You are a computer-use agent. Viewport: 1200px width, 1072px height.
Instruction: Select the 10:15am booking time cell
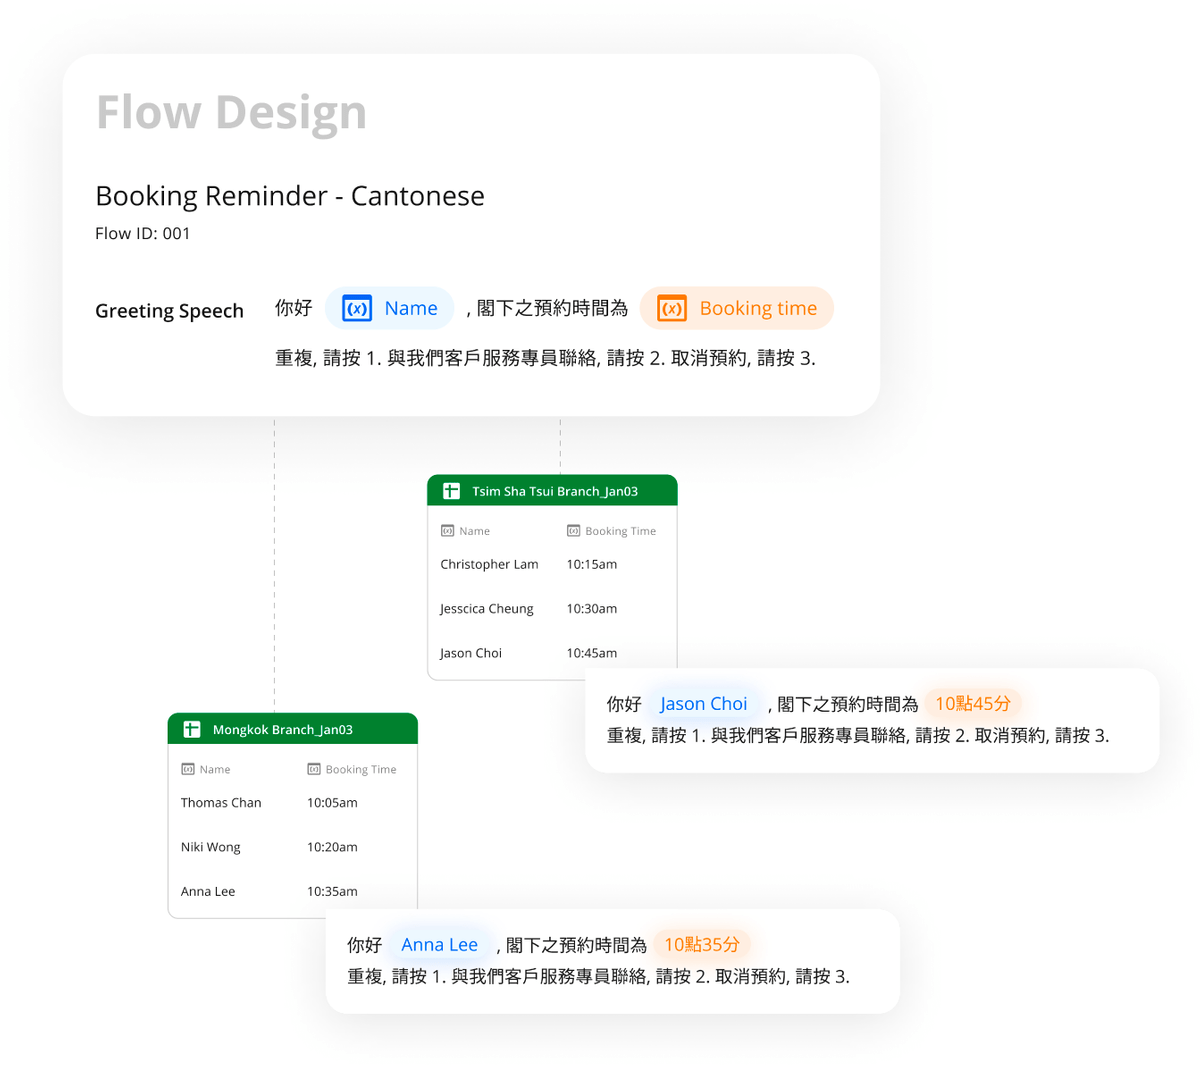(x=592, y=564)
